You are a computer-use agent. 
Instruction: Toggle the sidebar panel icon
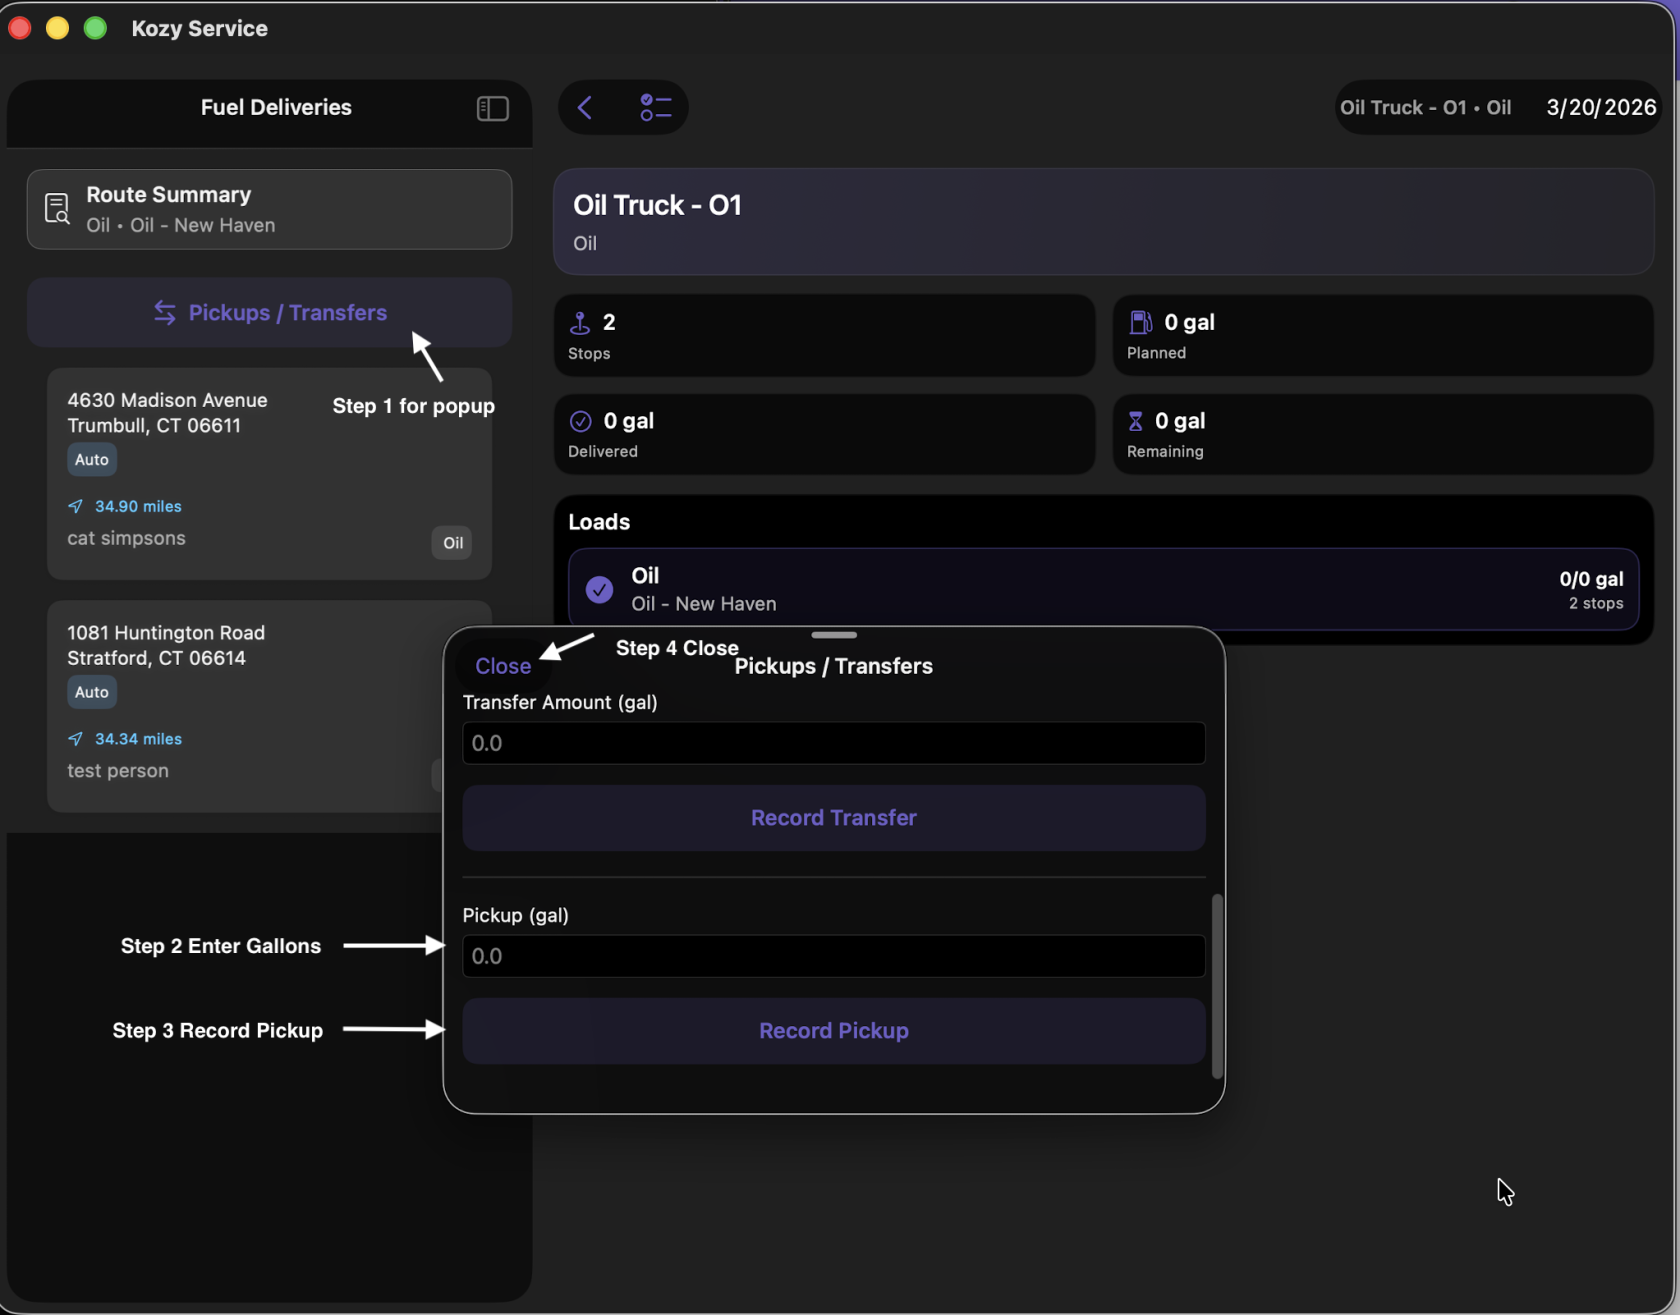tap(492, 108)
